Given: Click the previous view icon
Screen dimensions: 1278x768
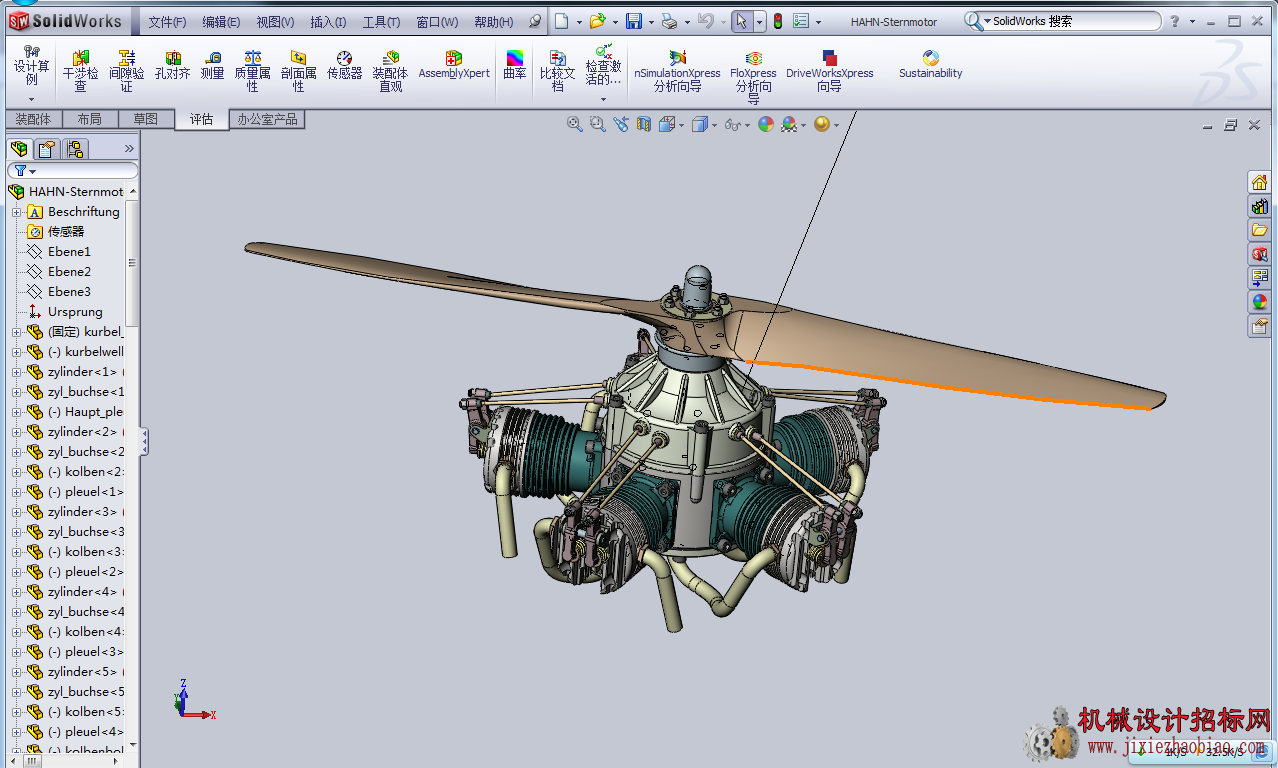Looking at the screenshot, I should (621, 124).
